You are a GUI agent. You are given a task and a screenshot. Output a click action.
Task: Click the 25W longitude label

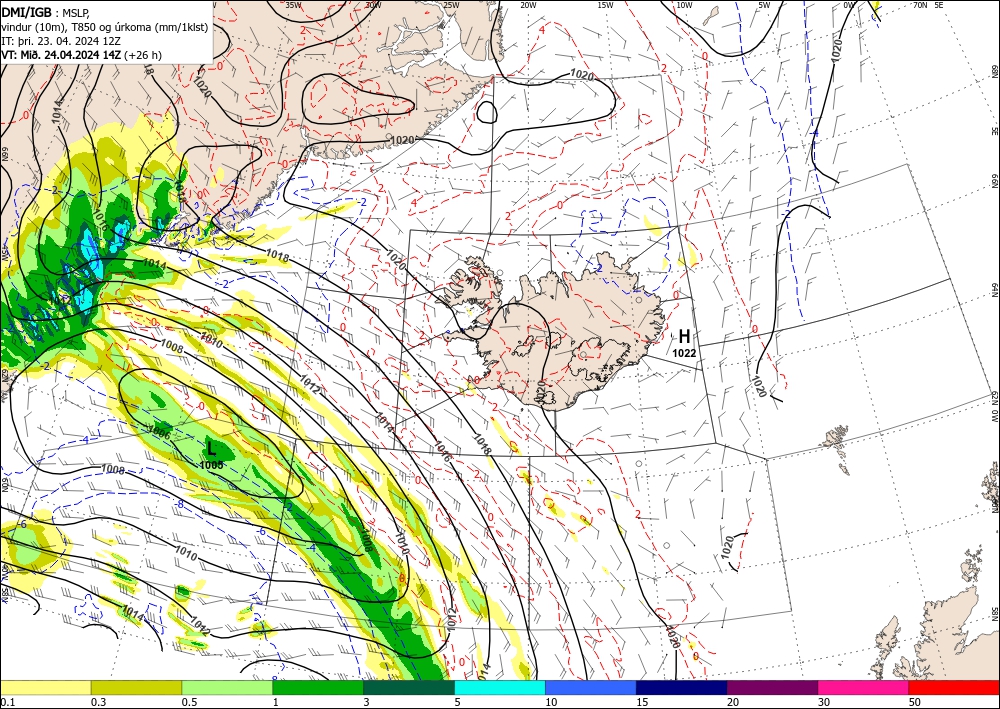[x=451, y=5]
